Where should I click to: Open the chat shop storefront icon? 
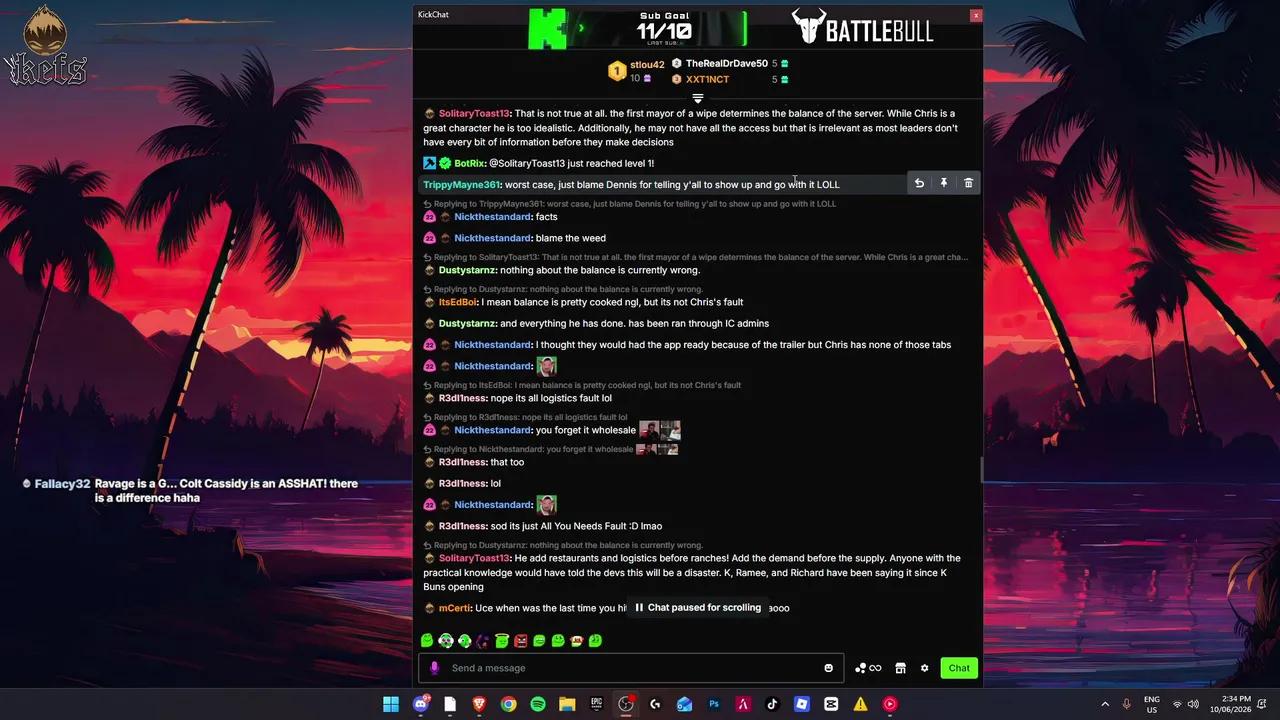[900, 668]
